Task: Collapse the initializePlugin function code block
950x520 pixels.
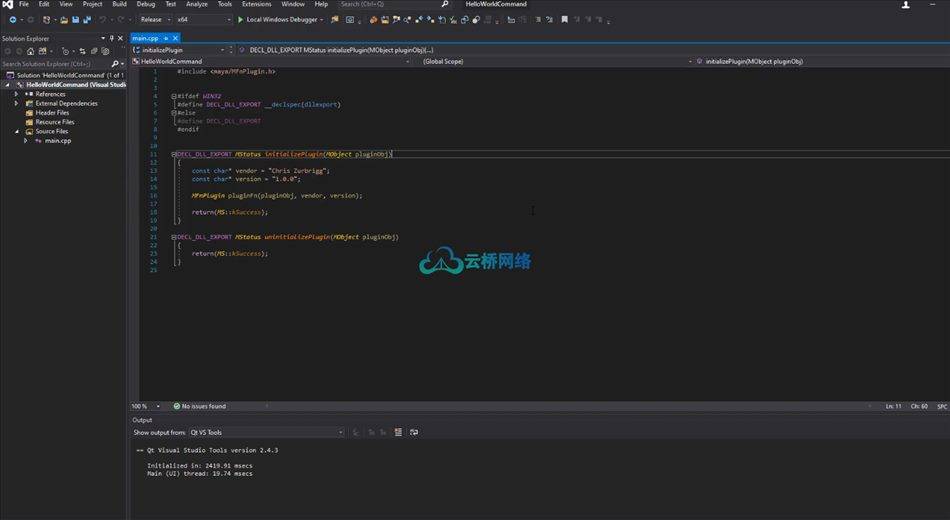Action: [174, 154]
